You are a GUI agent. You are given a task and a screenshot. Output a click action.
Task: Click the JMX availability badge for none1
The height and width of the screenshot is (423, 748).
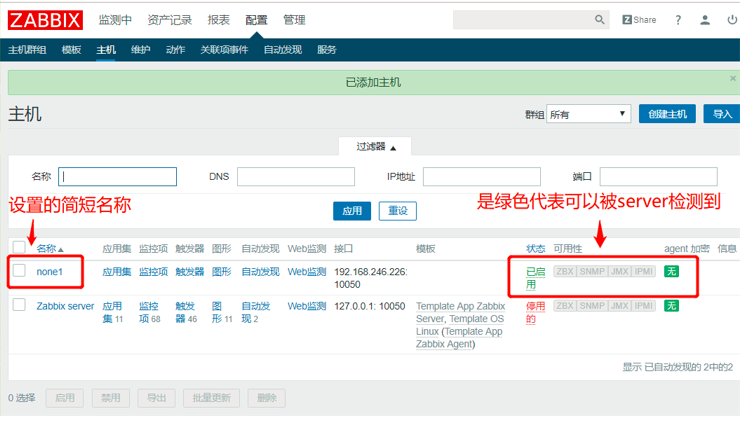pyautogui.click(x=620, y=271)
